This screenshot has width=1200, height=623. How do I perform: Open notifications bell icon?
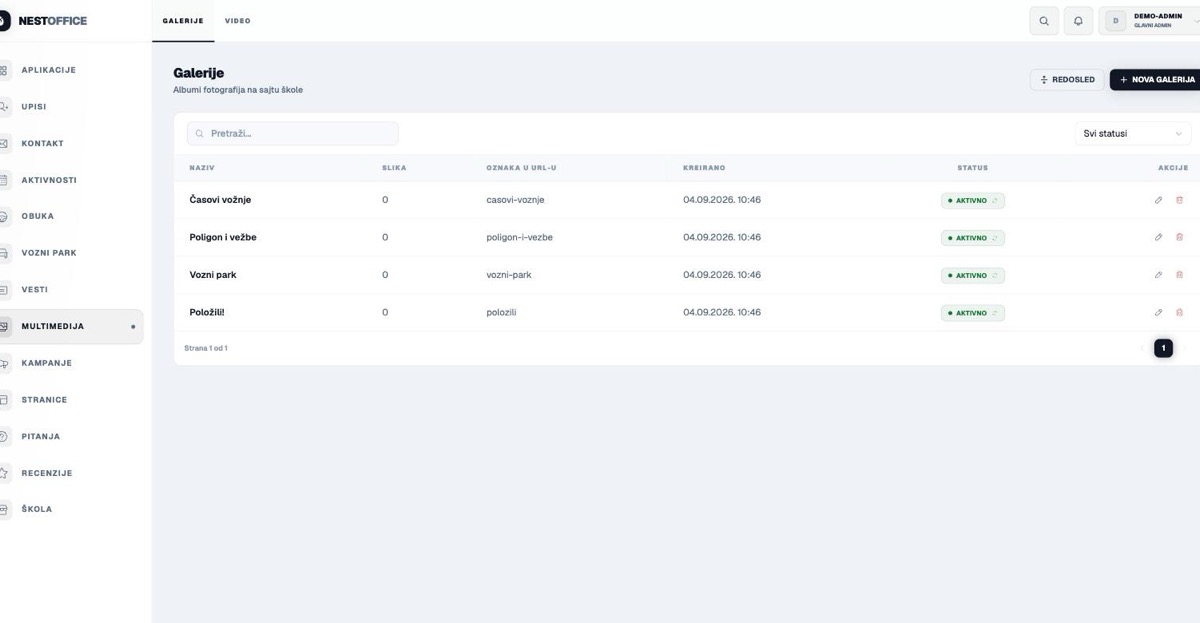(1078, 21)
